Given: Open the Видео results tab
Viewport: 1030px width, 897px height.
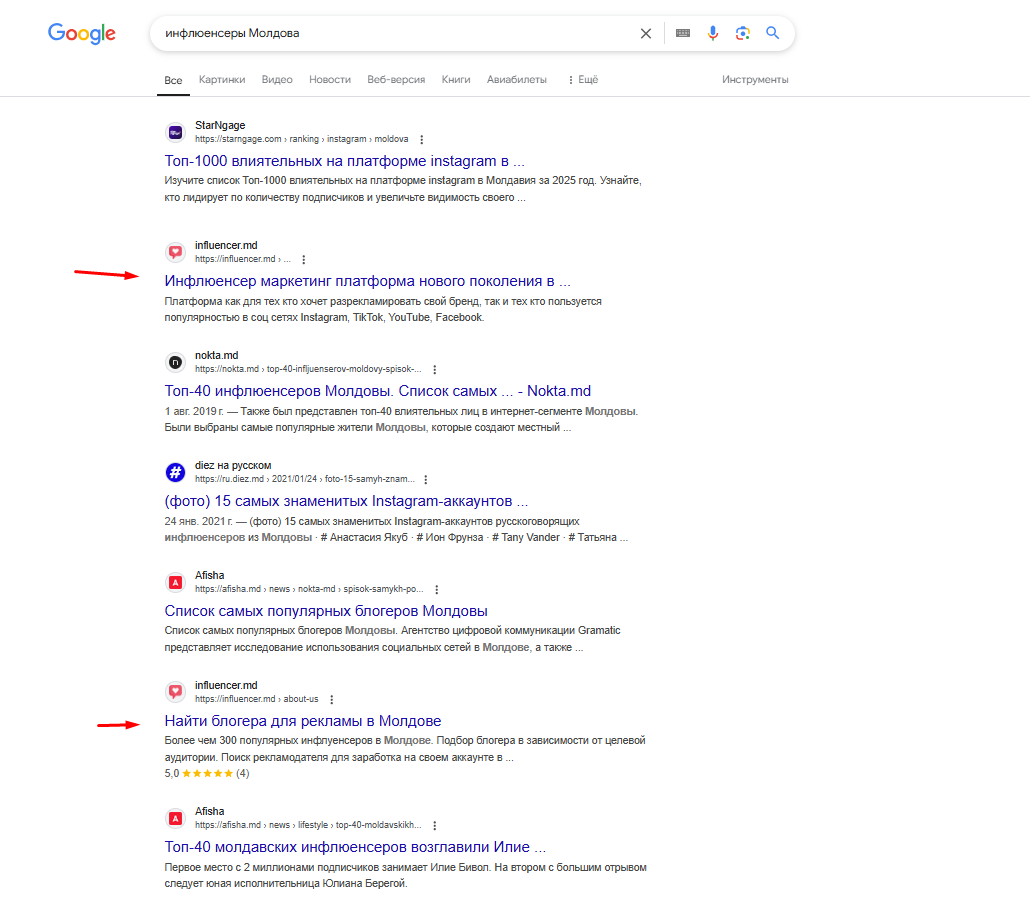Looking at the screenshot, I should coord(277,79).
